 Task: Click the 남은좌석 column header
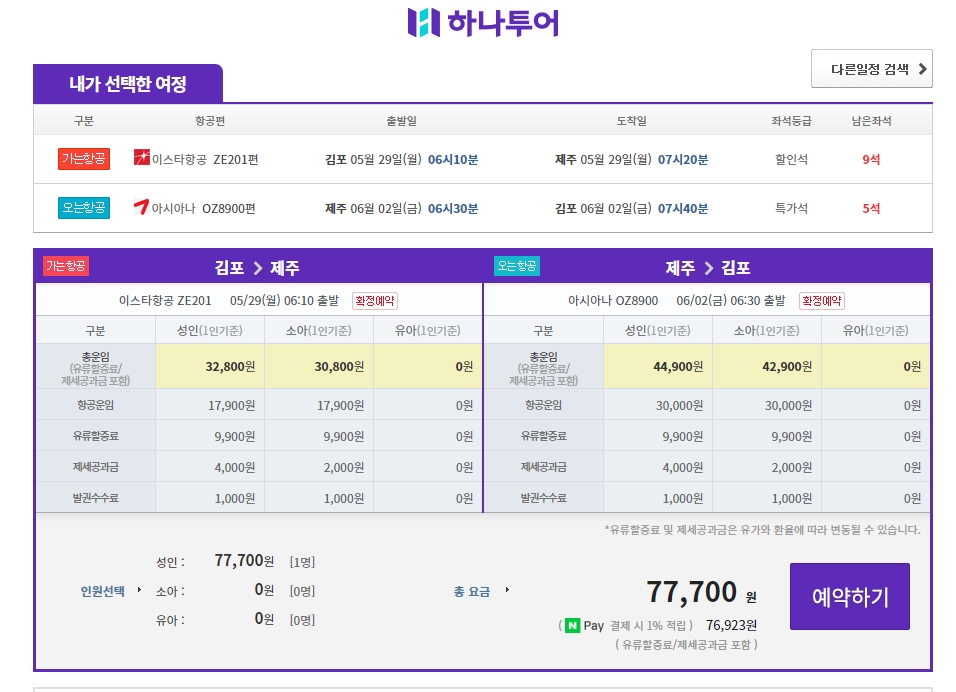tap(871, 121)
